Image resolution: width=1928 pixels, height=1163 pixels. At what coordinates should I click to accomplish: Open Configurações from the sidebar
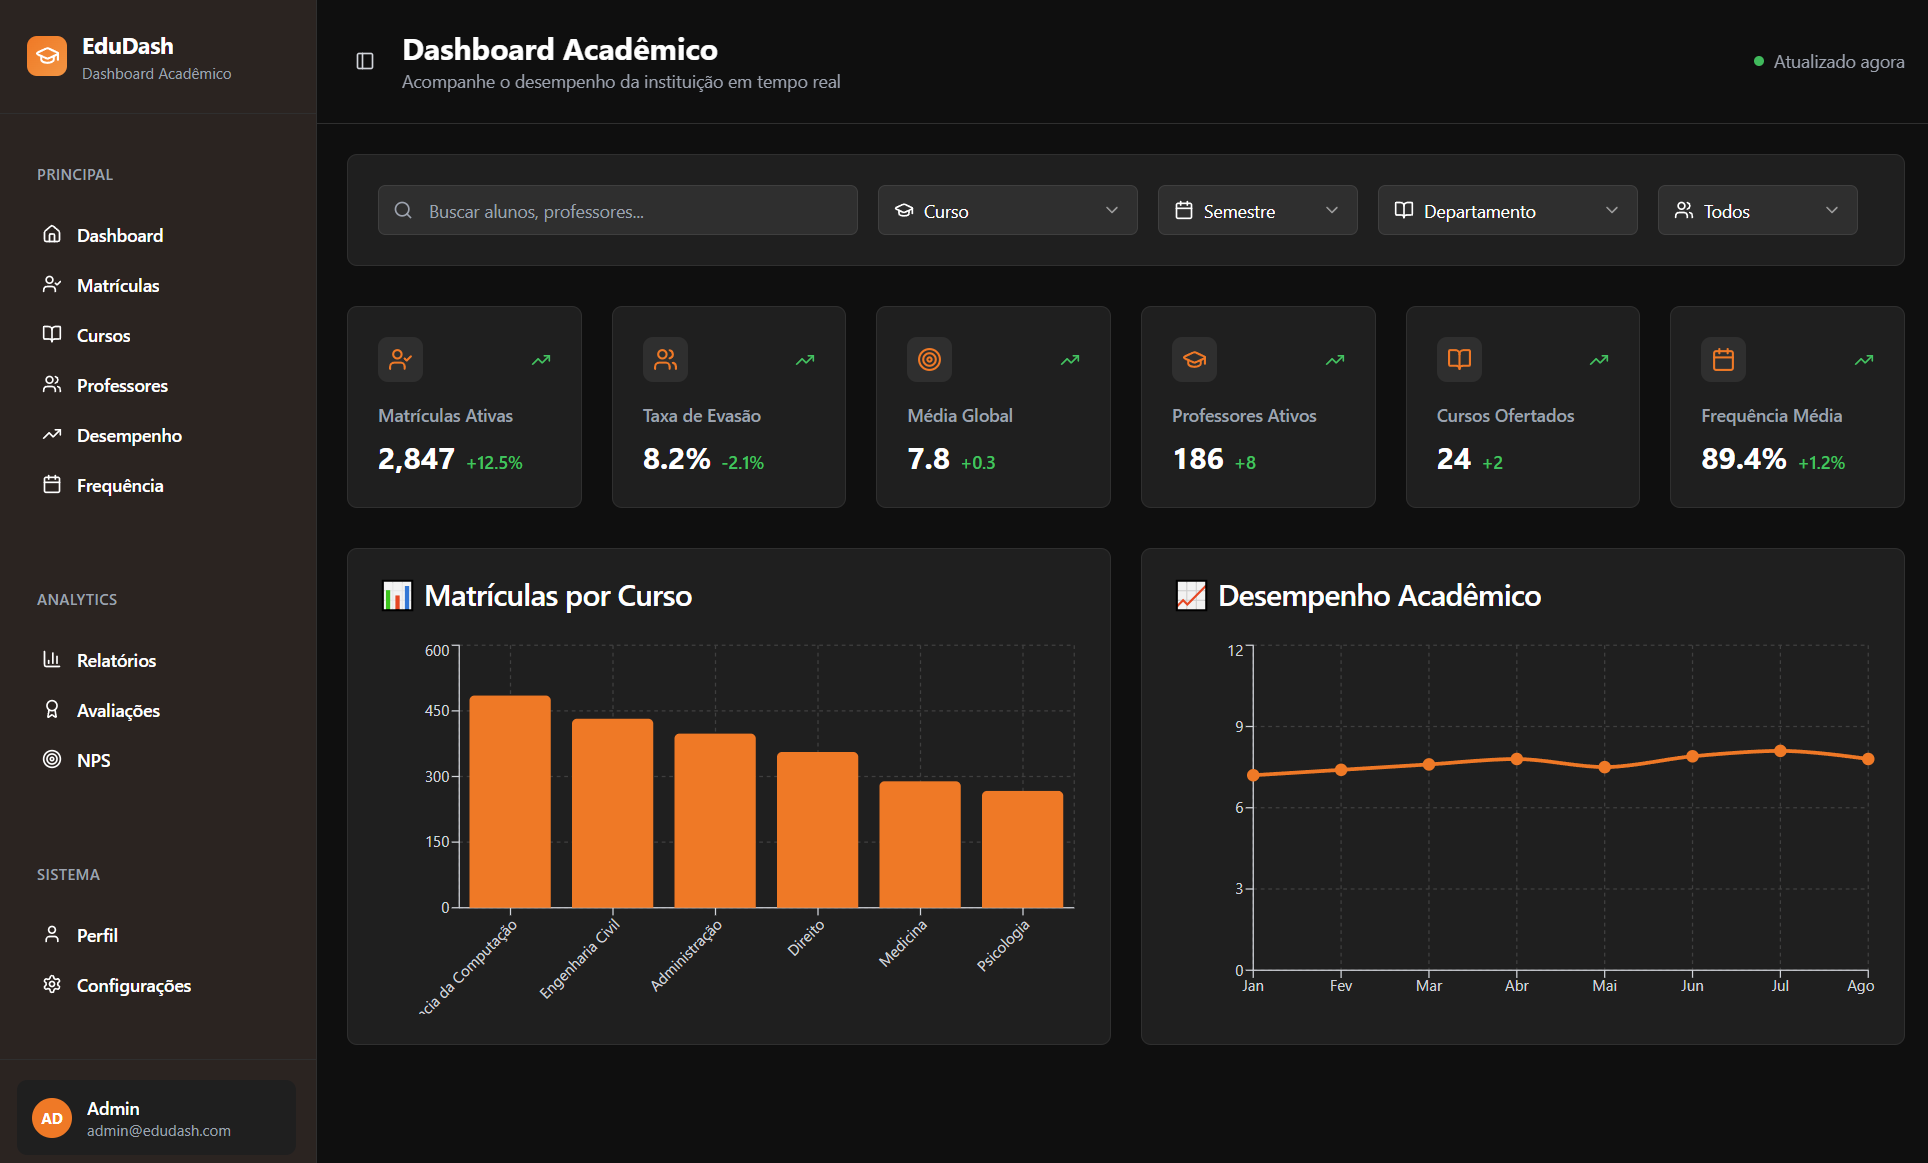[x=133, y=986]
